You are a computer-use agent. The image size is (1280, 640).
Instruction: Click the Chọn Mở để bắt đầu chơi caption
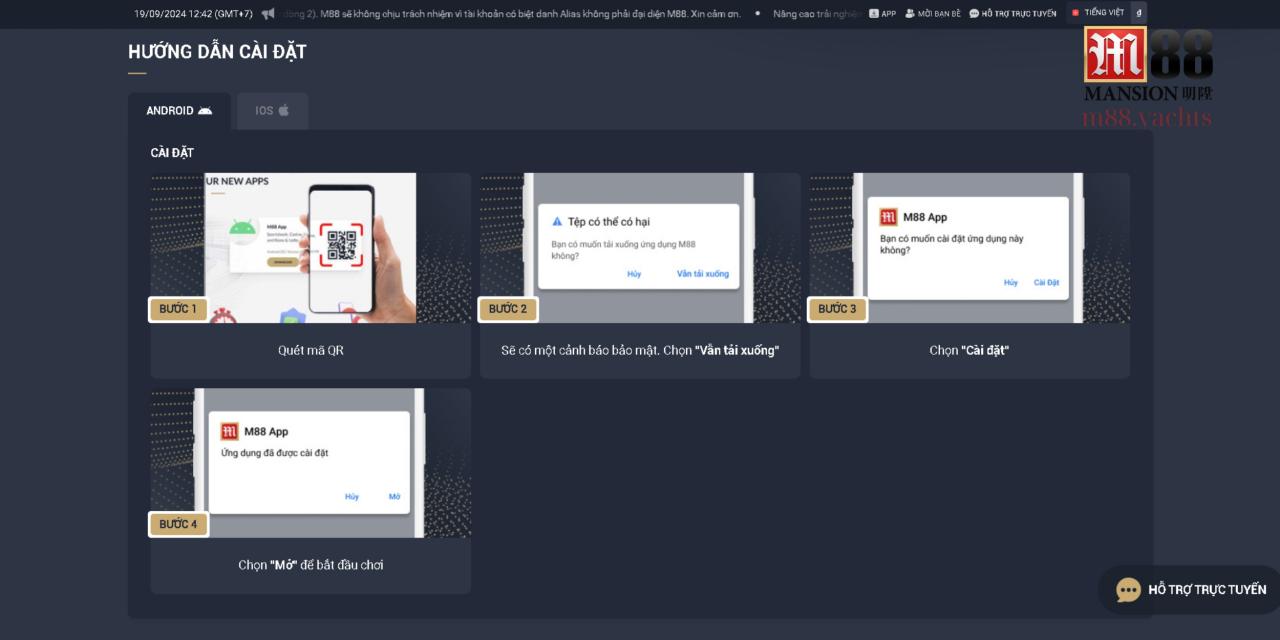point(311,565)
